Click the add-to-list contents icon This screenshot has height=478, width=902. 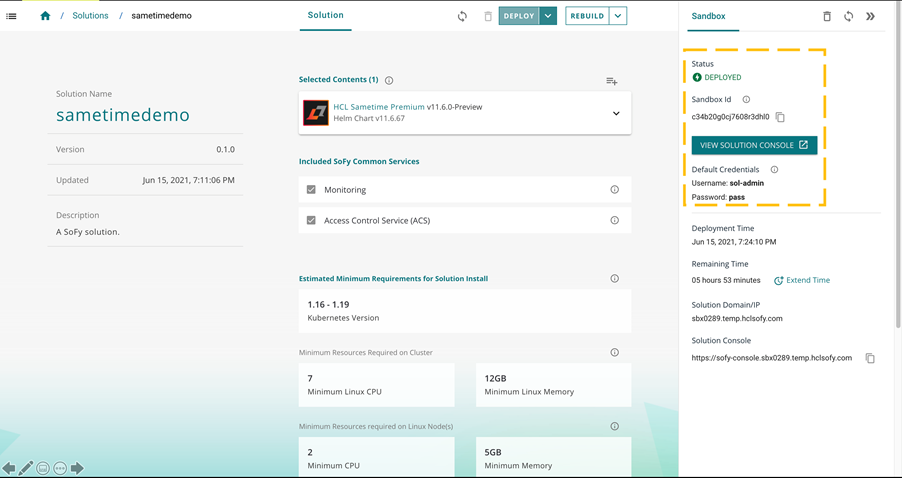tap(611, 81)
